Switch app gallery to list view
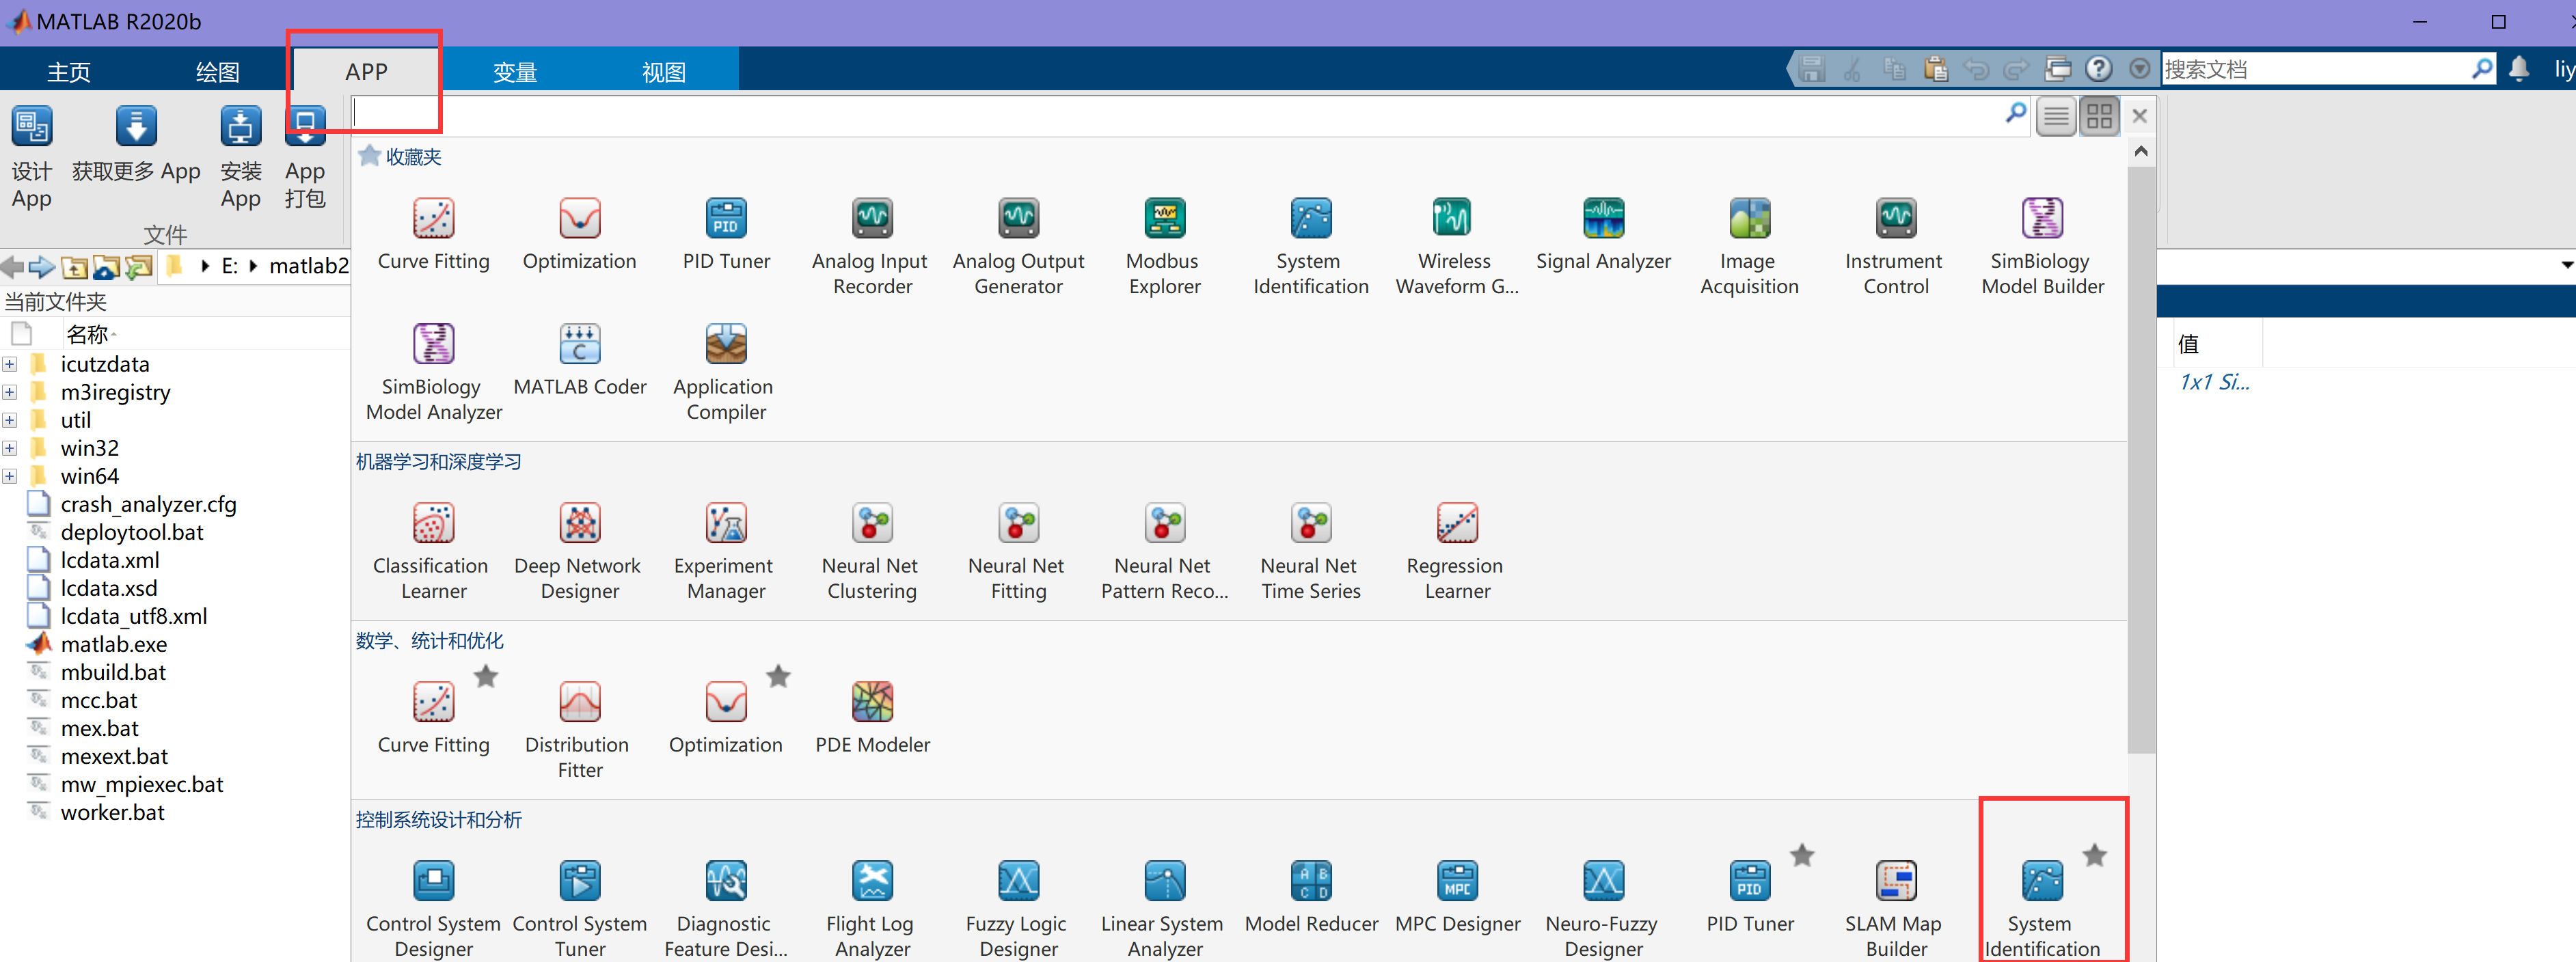The image size is (2576, 962). click(2056, 117)
